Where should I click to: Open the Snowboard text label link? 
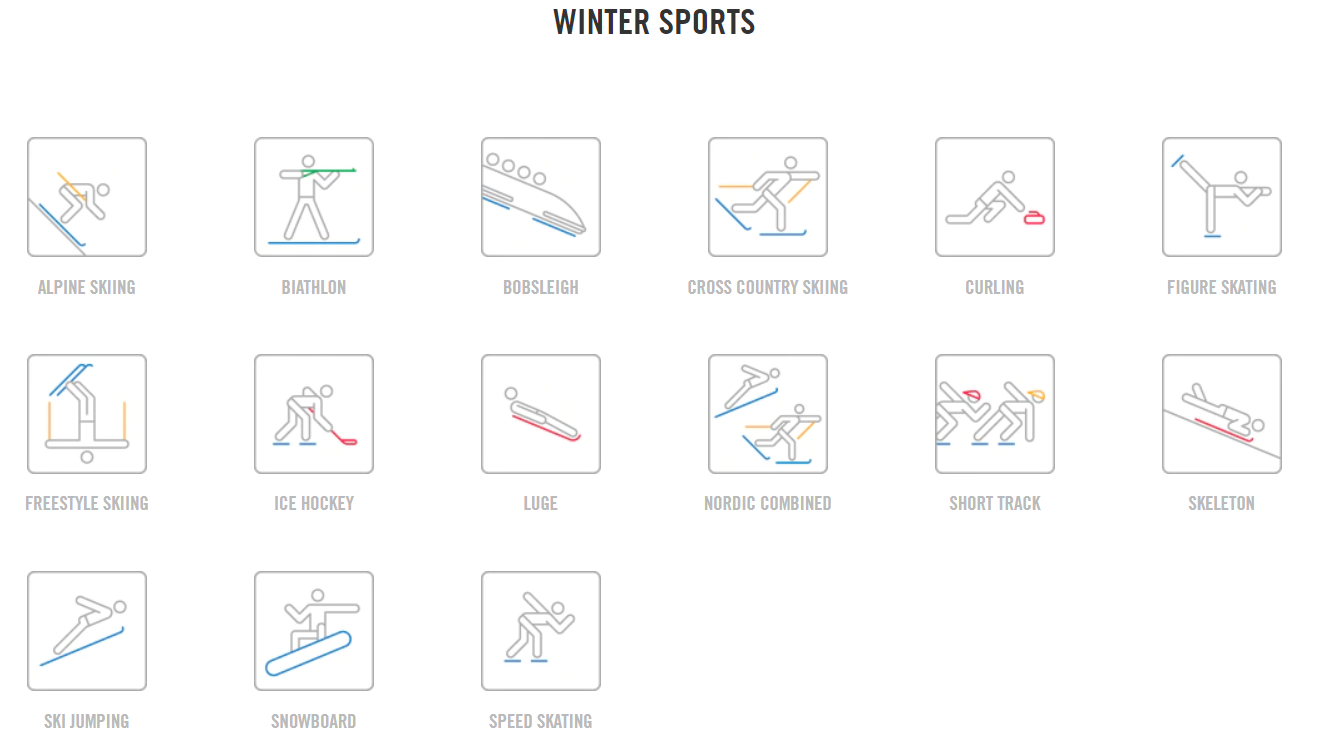click(x=314, y=721)
